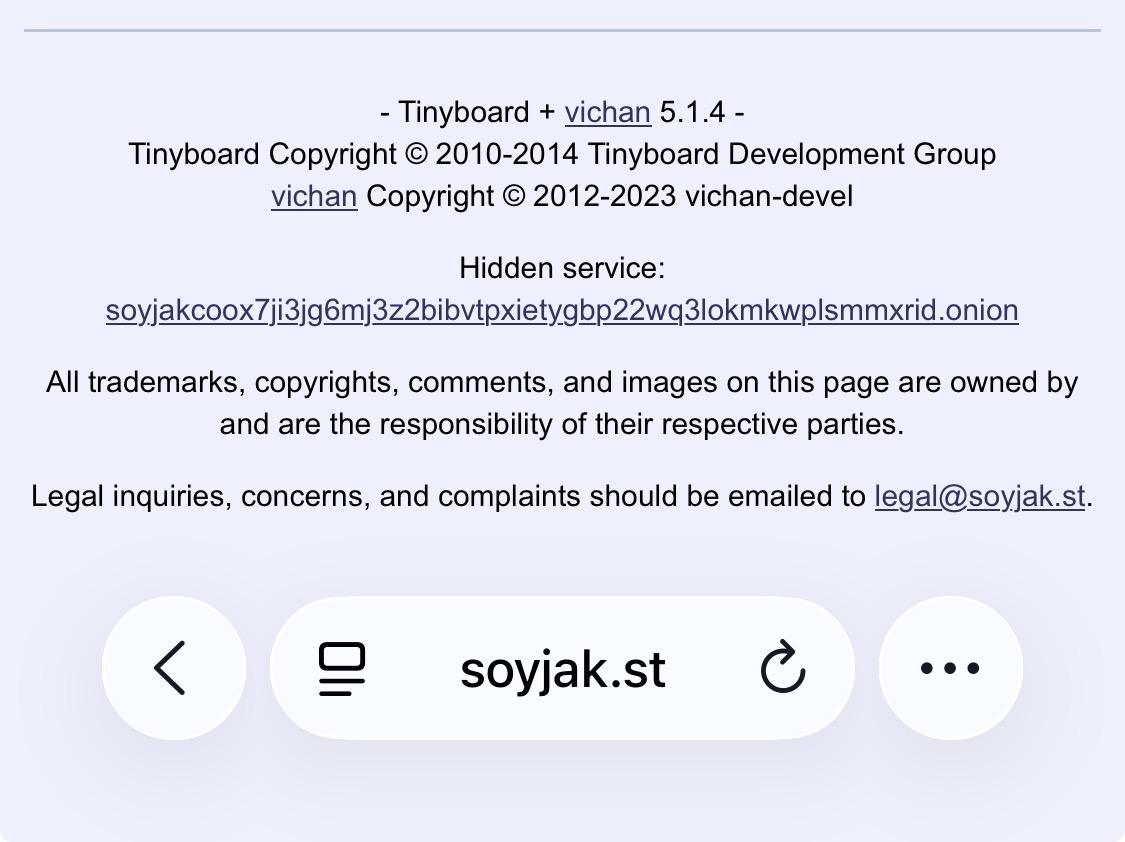This screenshot has width=1125, height=842.
Task: Open the vichan link in the version line
Action: click(608, 112)
